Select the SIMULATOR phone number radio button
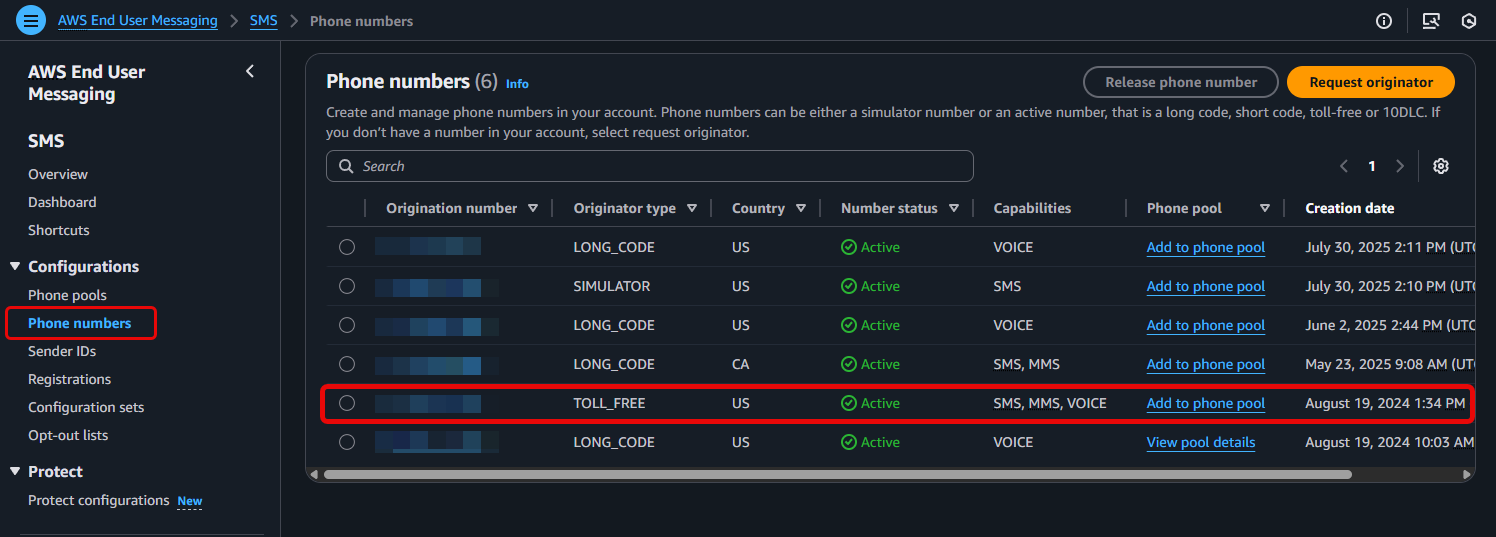 pos(347,286)
